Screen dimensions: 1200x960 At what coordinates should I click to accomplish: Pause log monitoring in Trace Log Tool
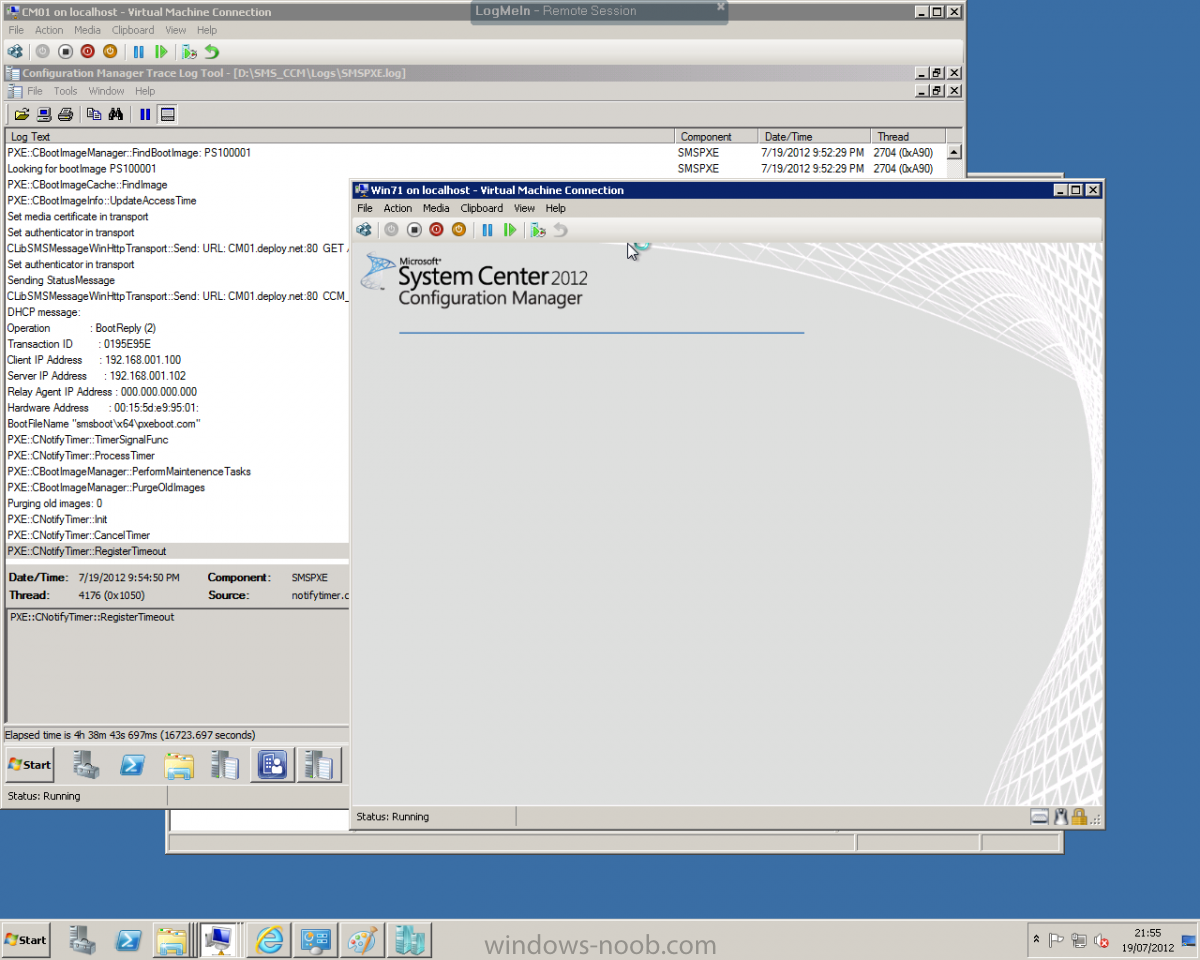point(145,114)
